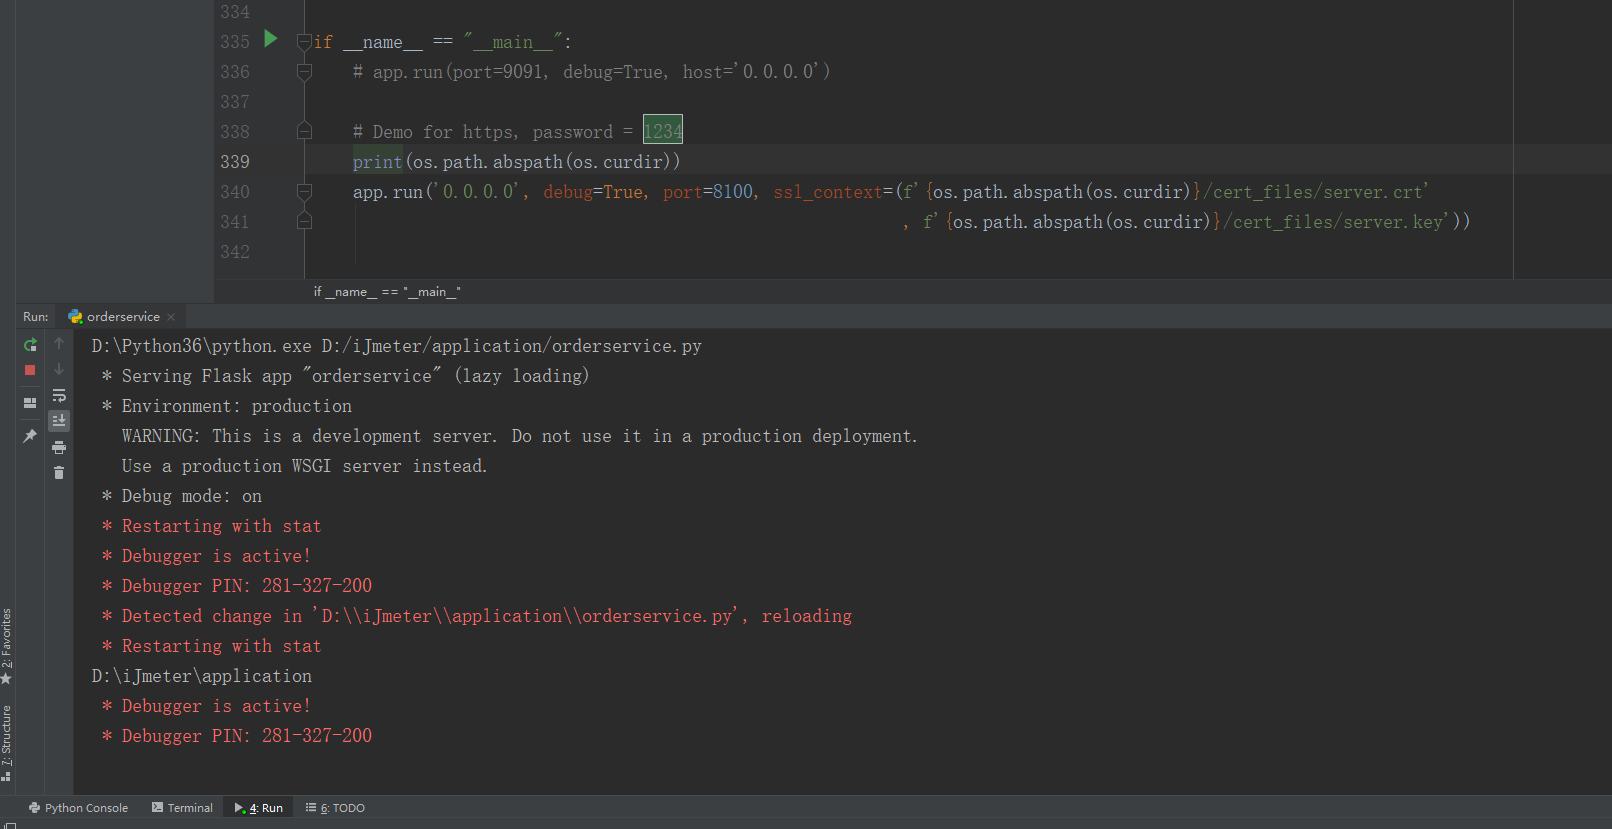Open the restore layout icon

point(30,403)
